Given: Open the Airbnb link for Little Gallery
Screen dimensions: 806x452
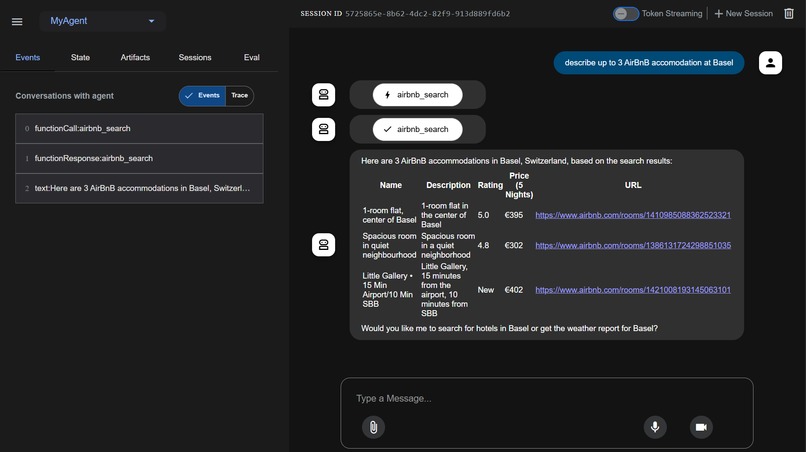Looking at the screenshot, I should click(x=633, y=290).
